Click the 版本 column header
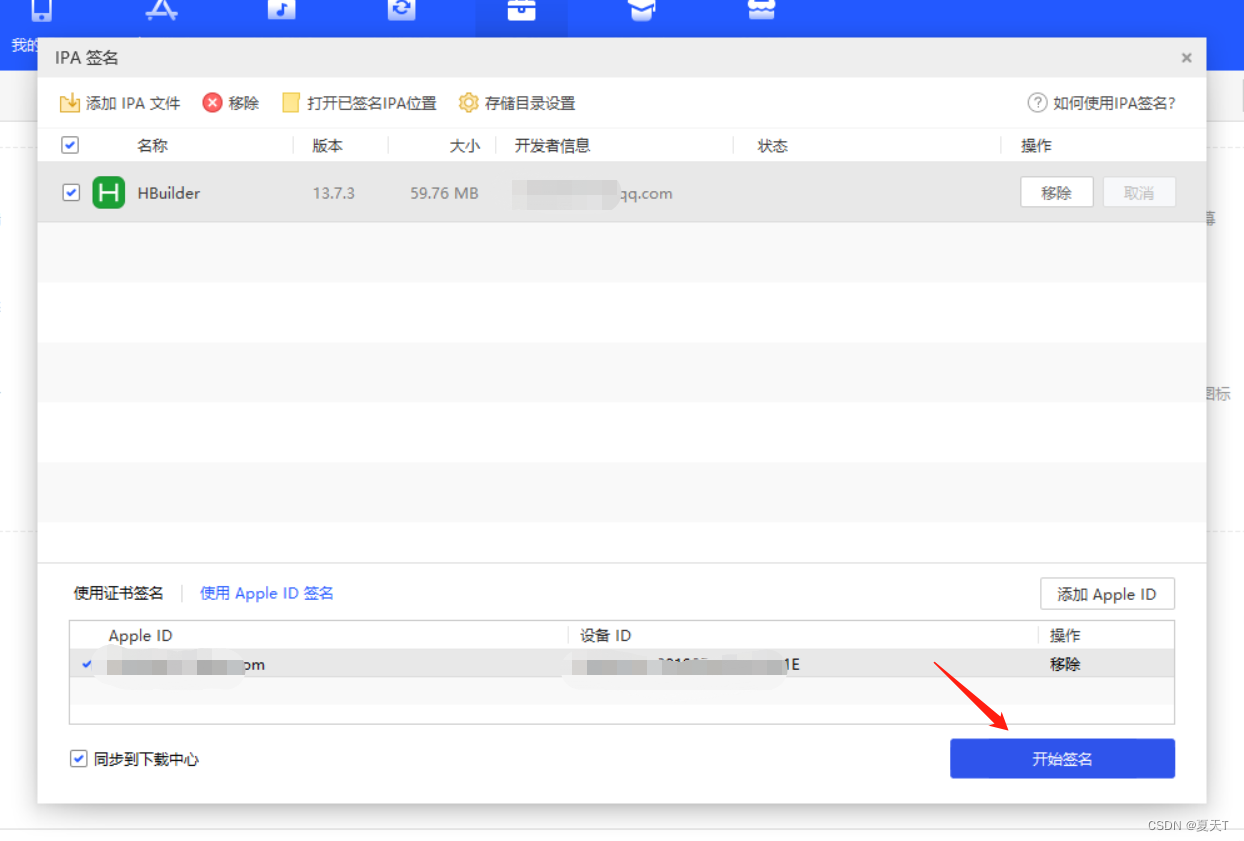 tap(328, 146)
